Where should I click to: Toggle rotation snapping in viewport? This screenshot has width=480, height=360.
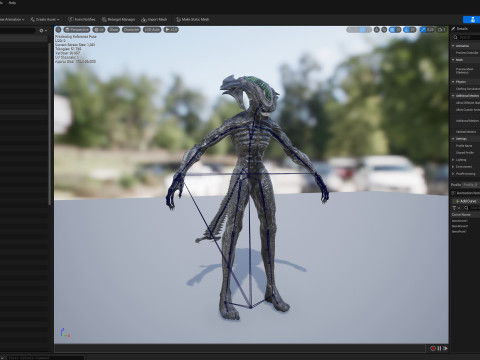coord(406,30)
